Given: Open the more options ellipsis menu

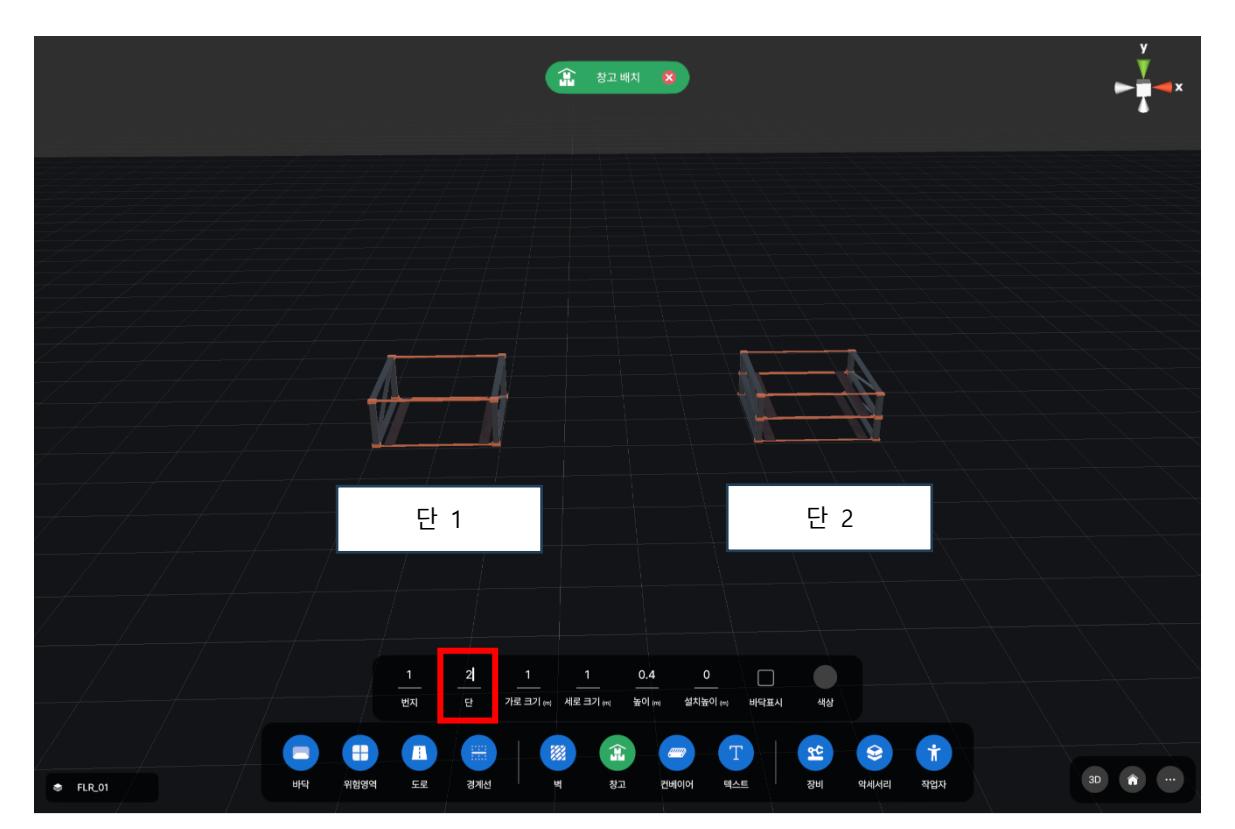Looking at the screenshot, I should pos(1167,778).
